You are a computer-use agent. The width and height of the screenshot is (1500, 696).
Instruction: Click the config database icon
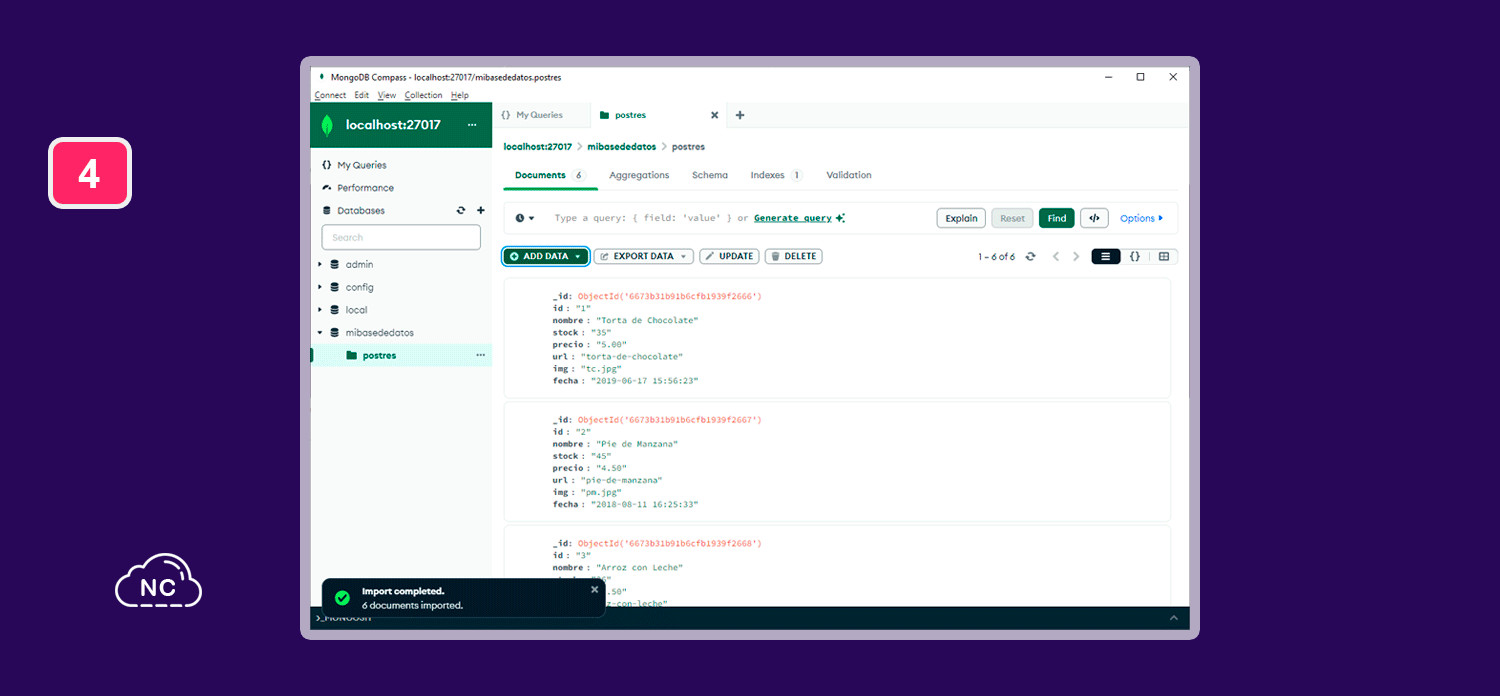tap(335, 288)
